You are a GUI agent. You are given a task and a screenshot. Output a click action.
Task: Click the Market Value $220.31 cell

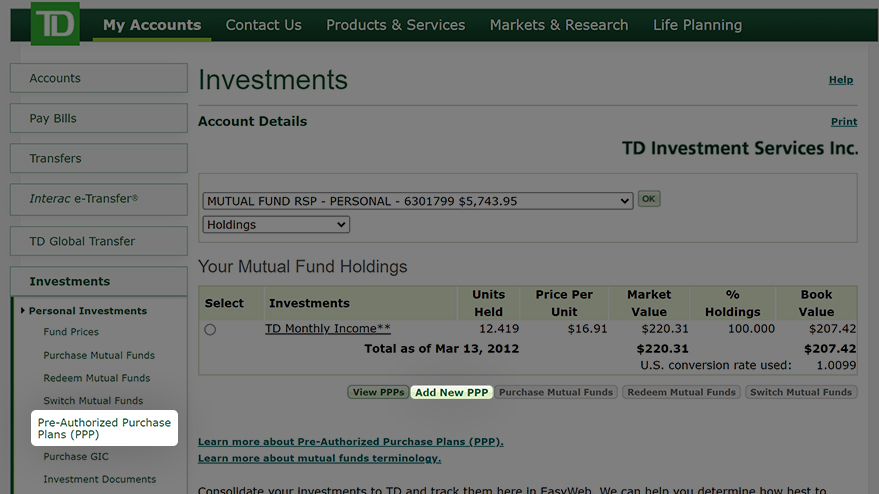[x=665, y=329]
